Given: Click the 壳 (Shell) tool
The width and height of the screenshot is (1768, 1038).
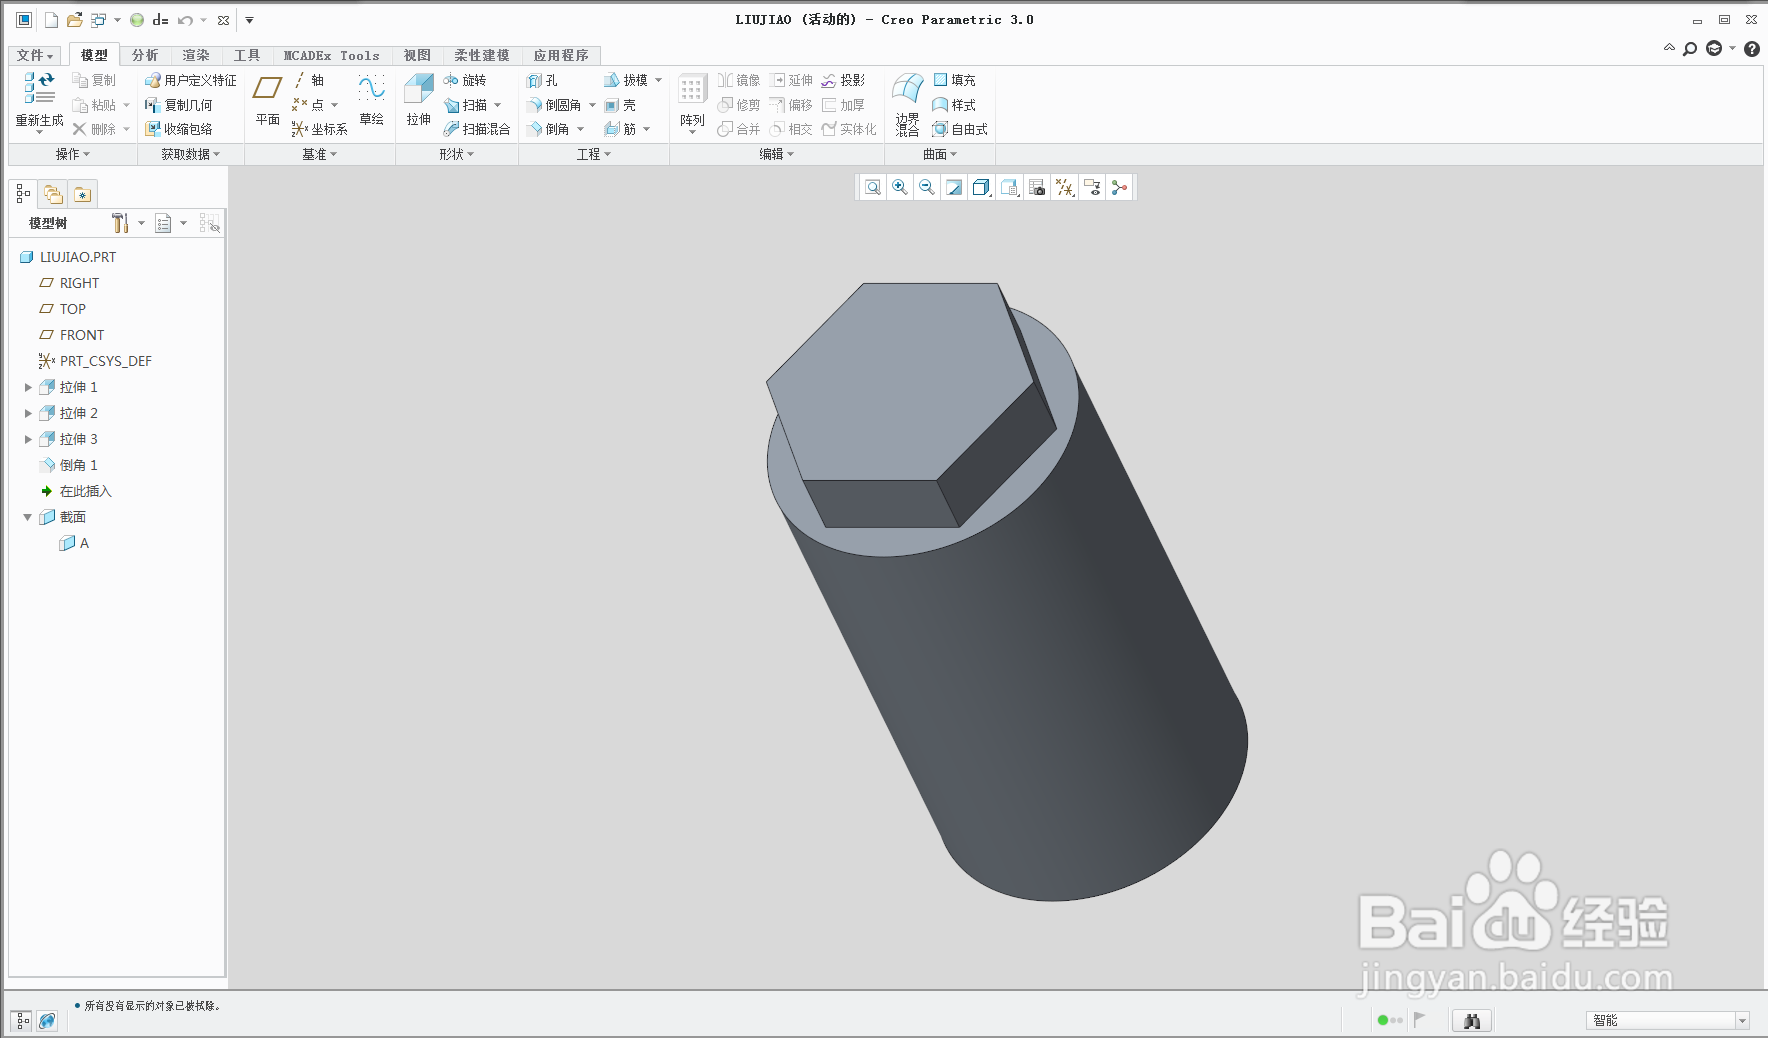Looking at the screenshot, I should click(x=620, y=105).
